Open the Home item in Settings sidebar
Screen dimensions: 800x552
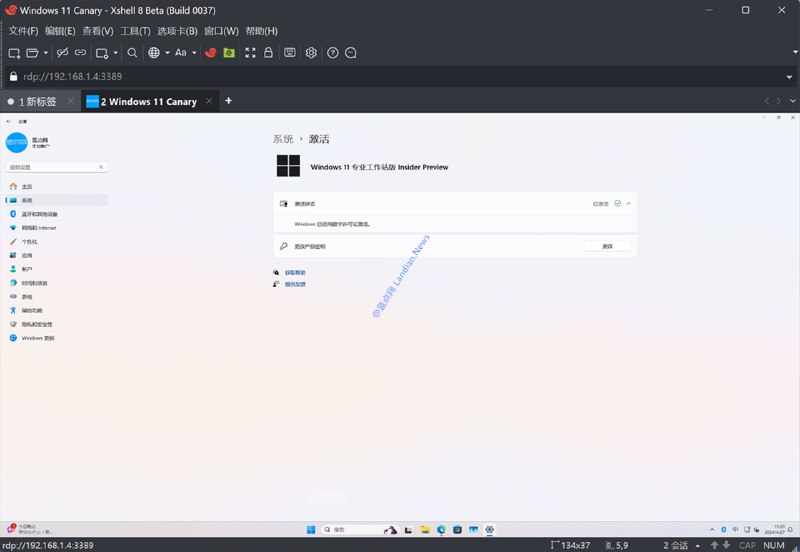(56, 186)
